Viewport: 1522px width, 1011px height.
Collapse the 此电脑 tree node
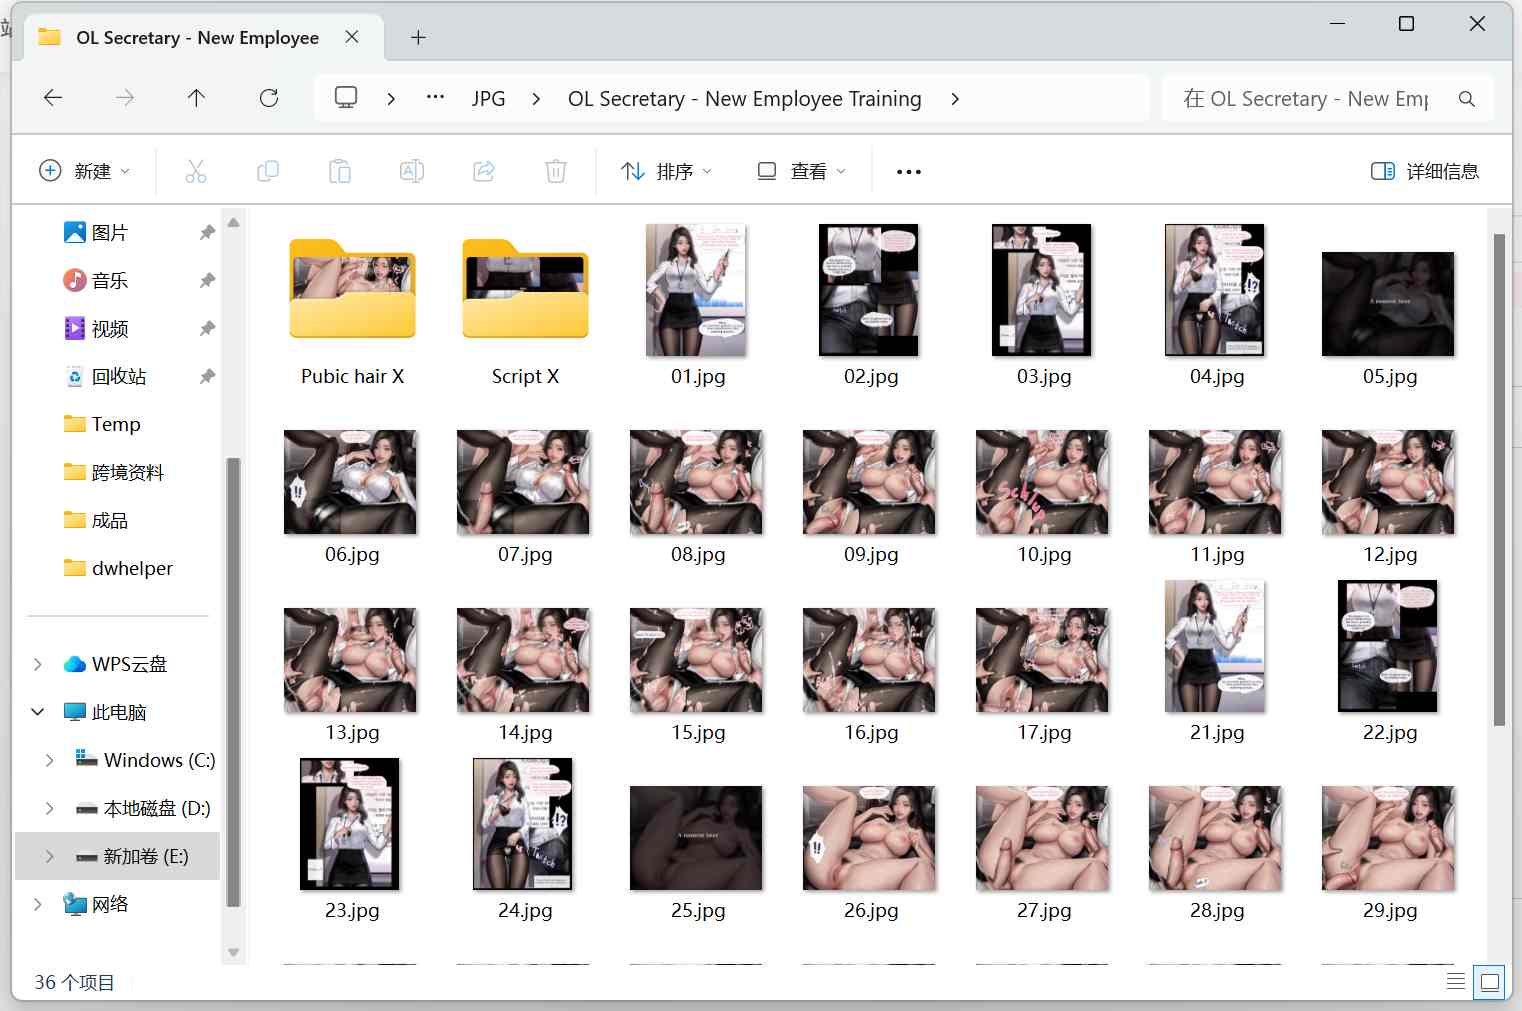[x=38, y=713]
